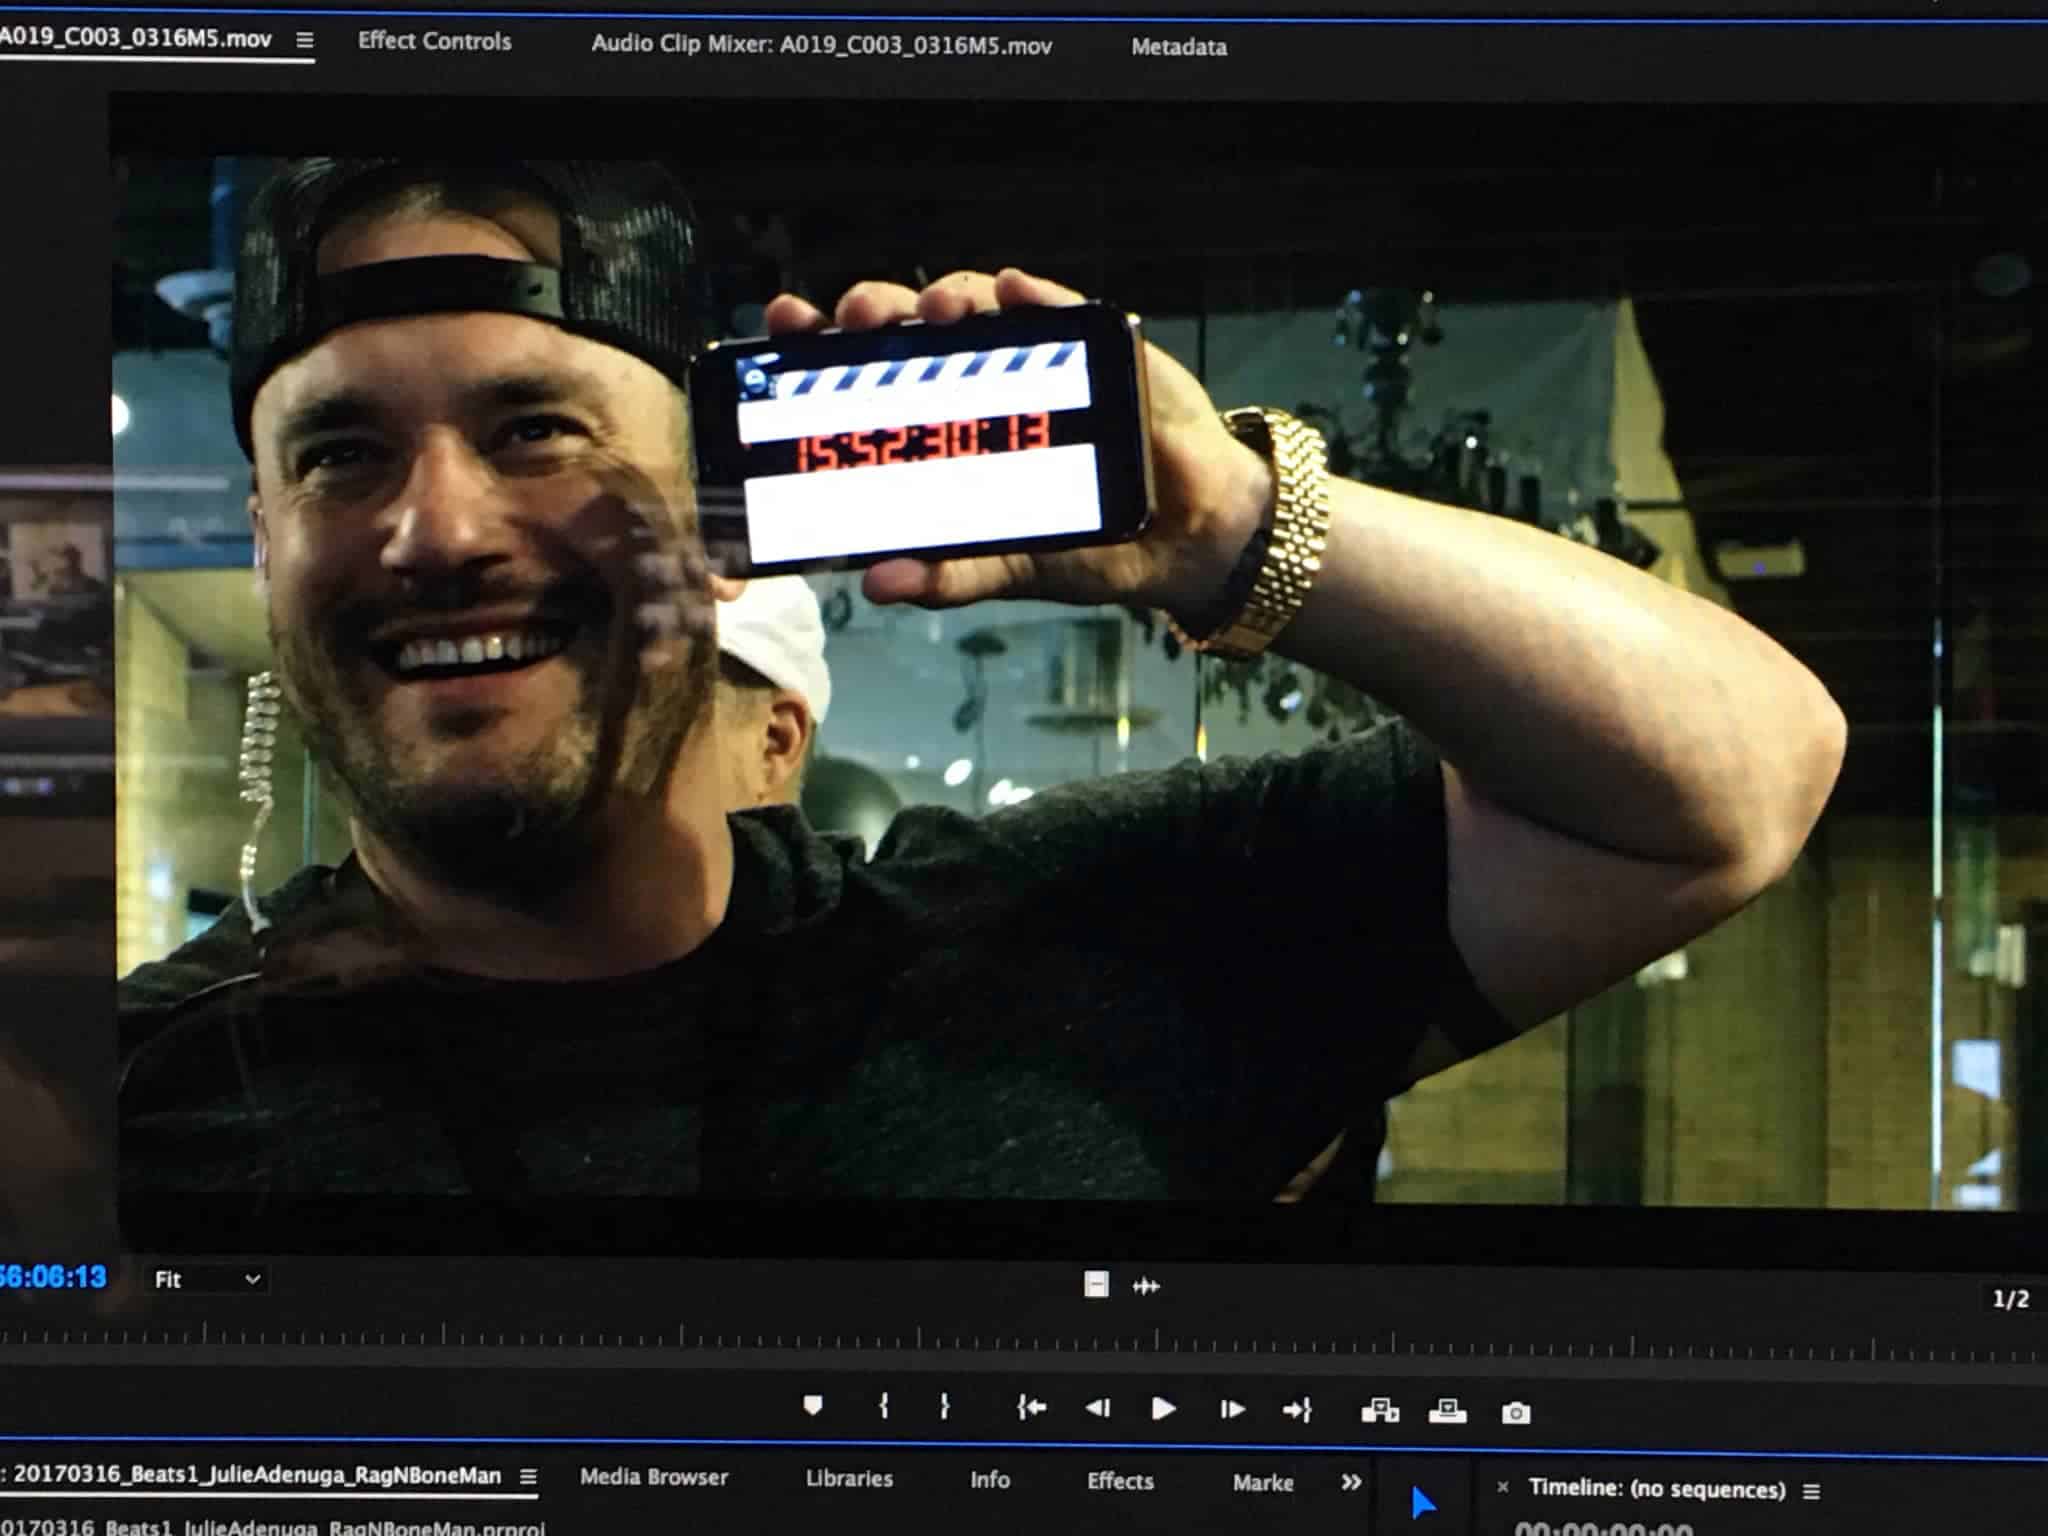Click the Mark Out bracket icon
This screenshot has height=1536, width=2048.
pos(944,1408)
